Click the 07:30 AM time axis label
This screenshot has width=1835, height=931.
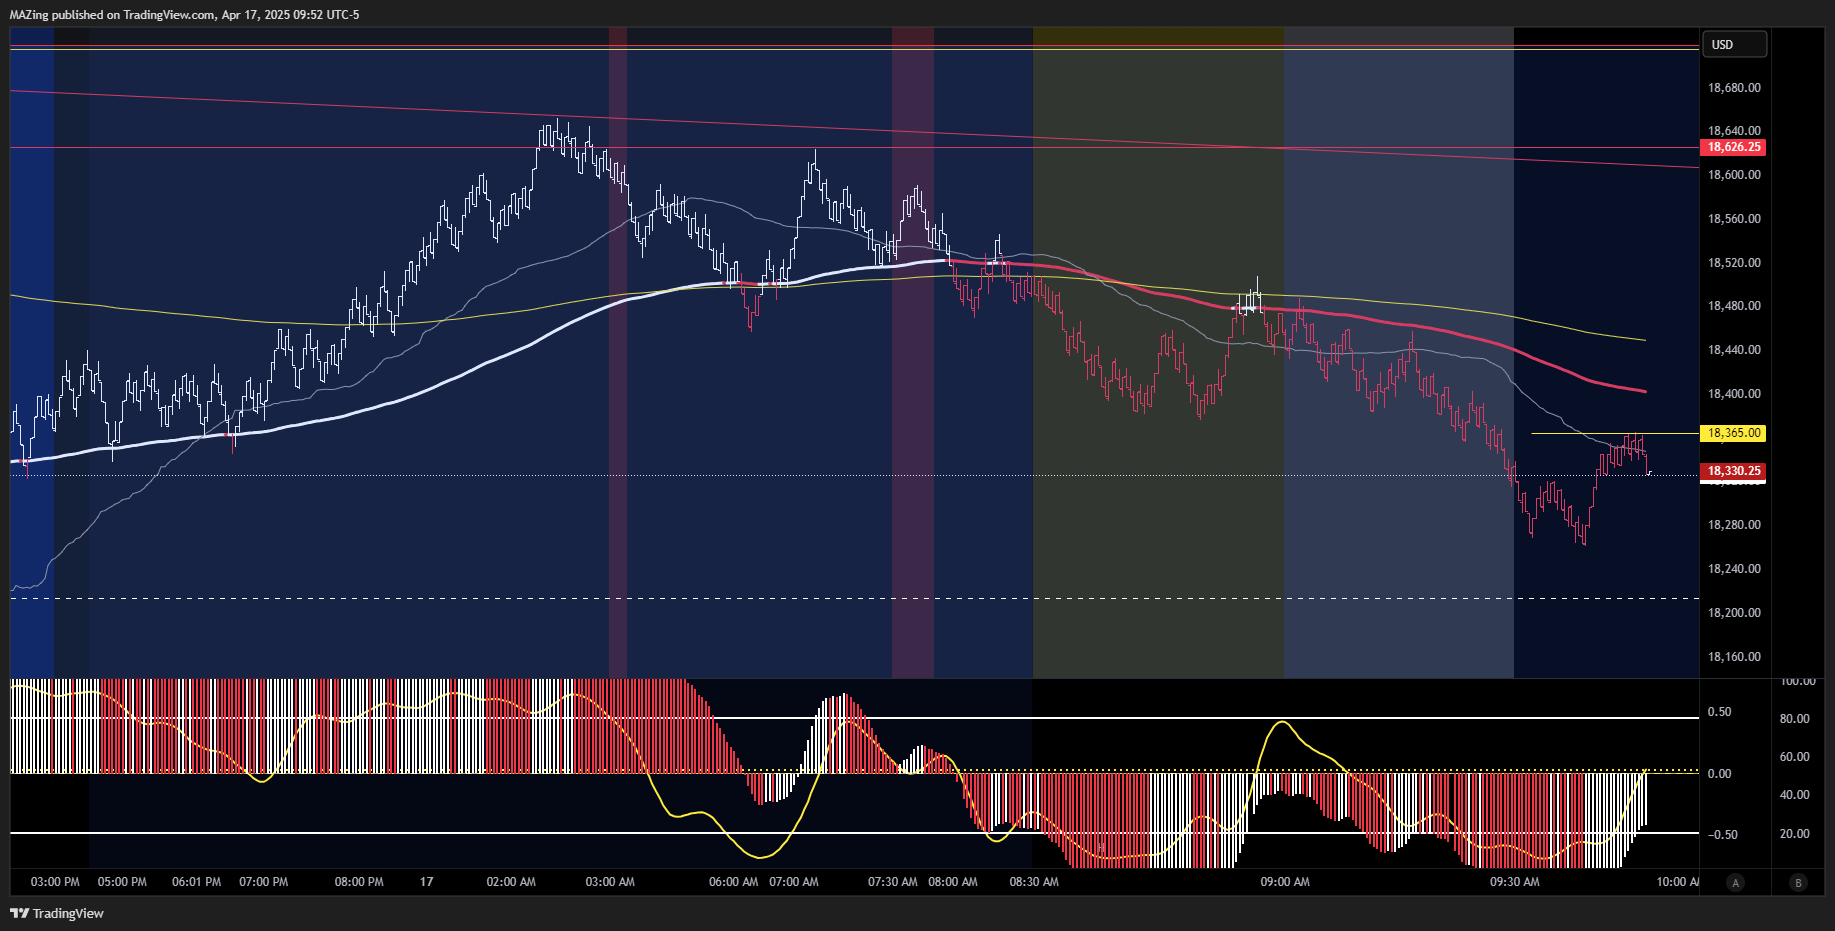click(x=893, y=882)
